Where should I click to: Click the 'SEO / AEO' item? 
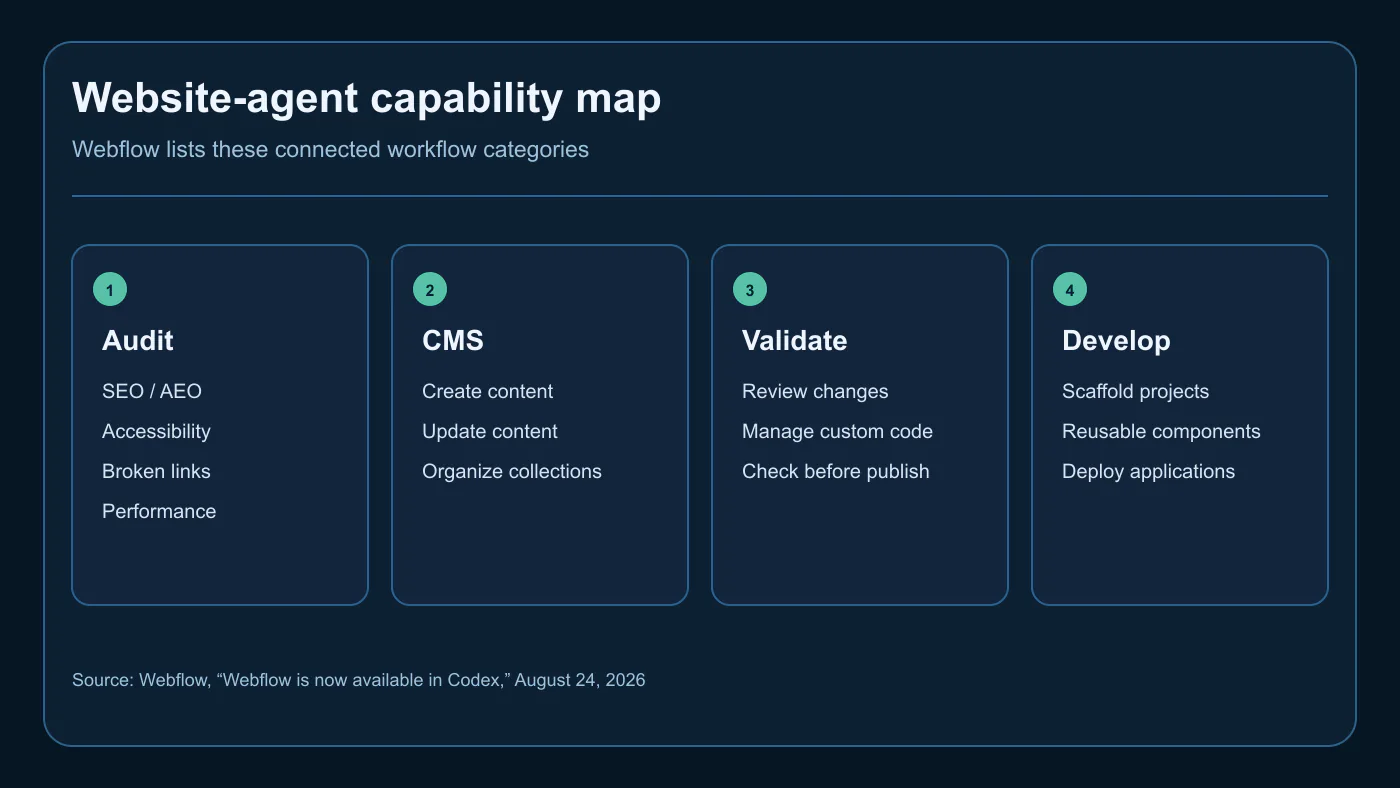[x=152, y=391]
